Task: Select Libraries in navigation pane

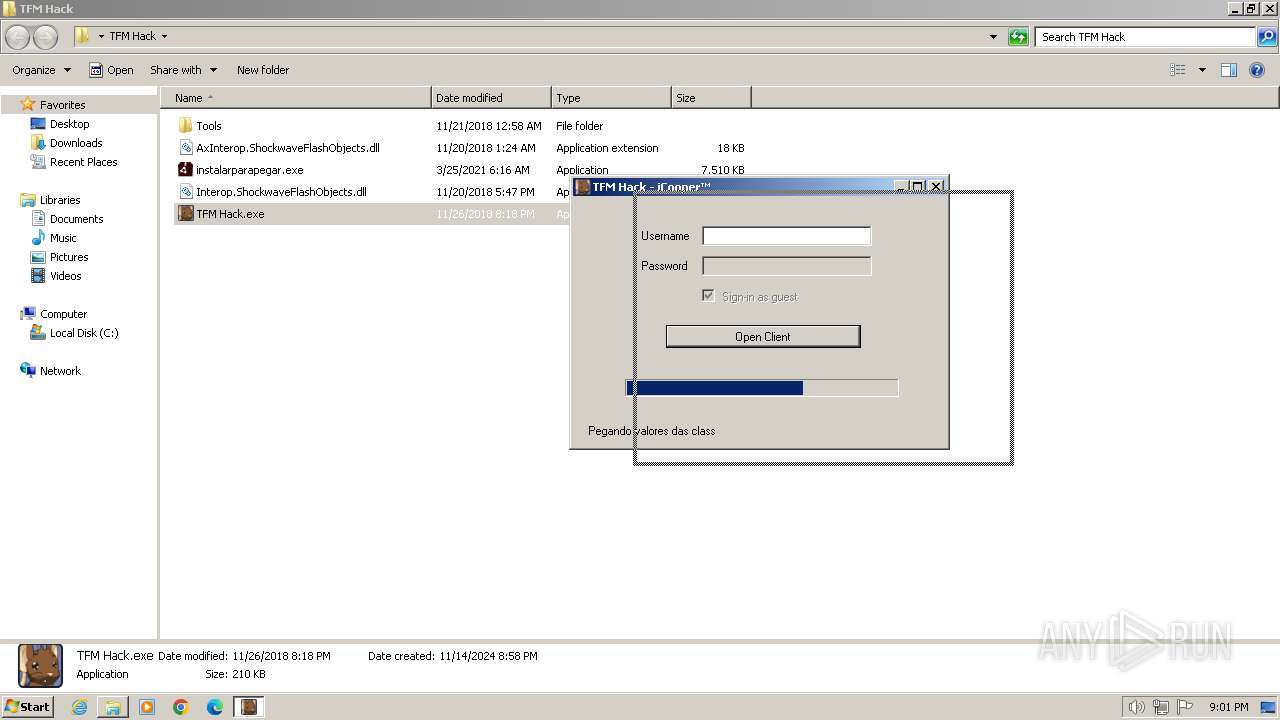Action: tap(60, 200)
